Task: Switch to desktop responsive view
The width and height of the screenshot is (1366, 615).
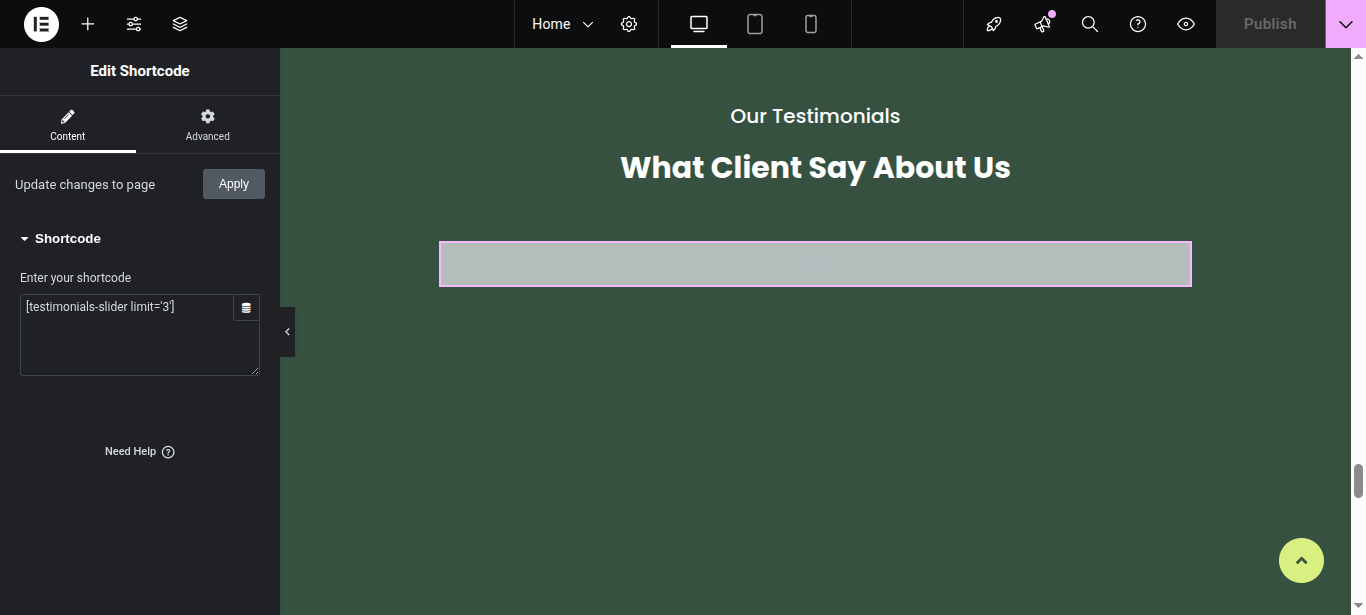Action: (699, 24)
